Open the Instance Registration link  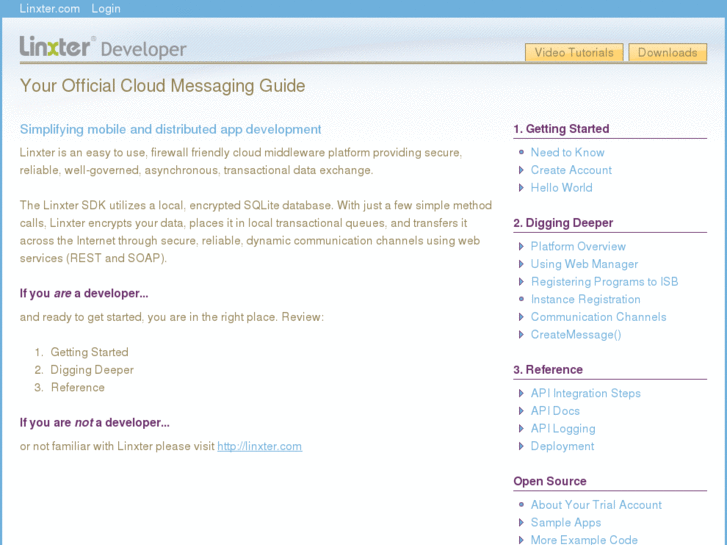point(586,299)
